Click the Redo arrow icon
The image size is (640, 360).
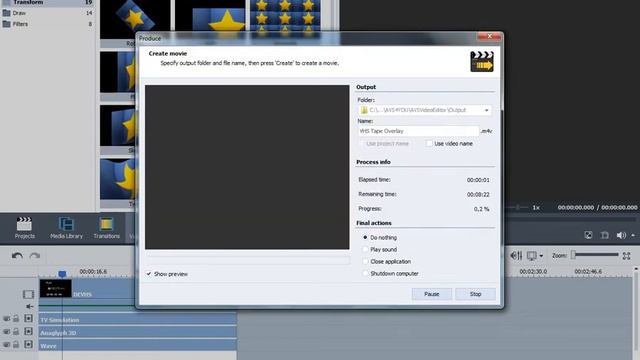click(35, 256)
